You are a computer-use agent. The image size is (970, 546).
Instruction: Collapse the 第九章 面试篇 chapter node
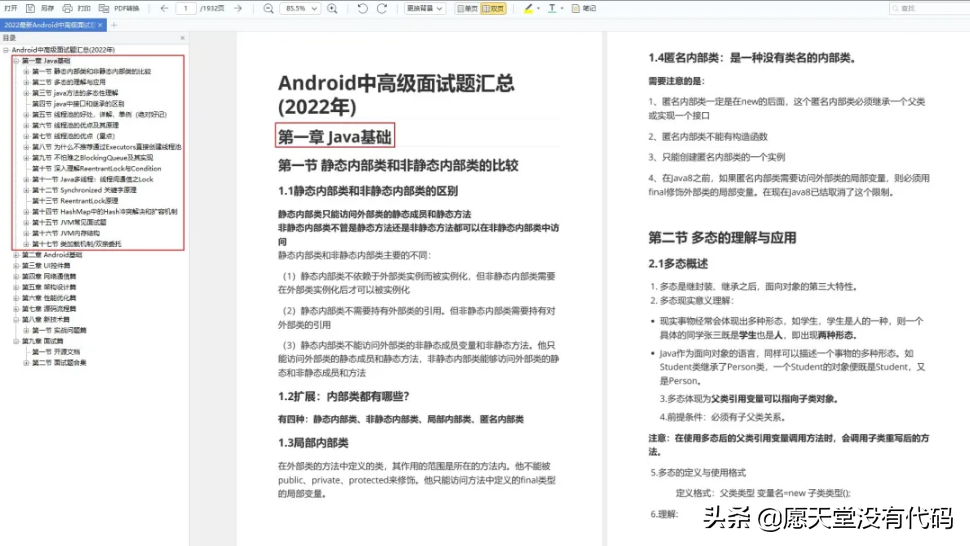click(x=16, y=341)
